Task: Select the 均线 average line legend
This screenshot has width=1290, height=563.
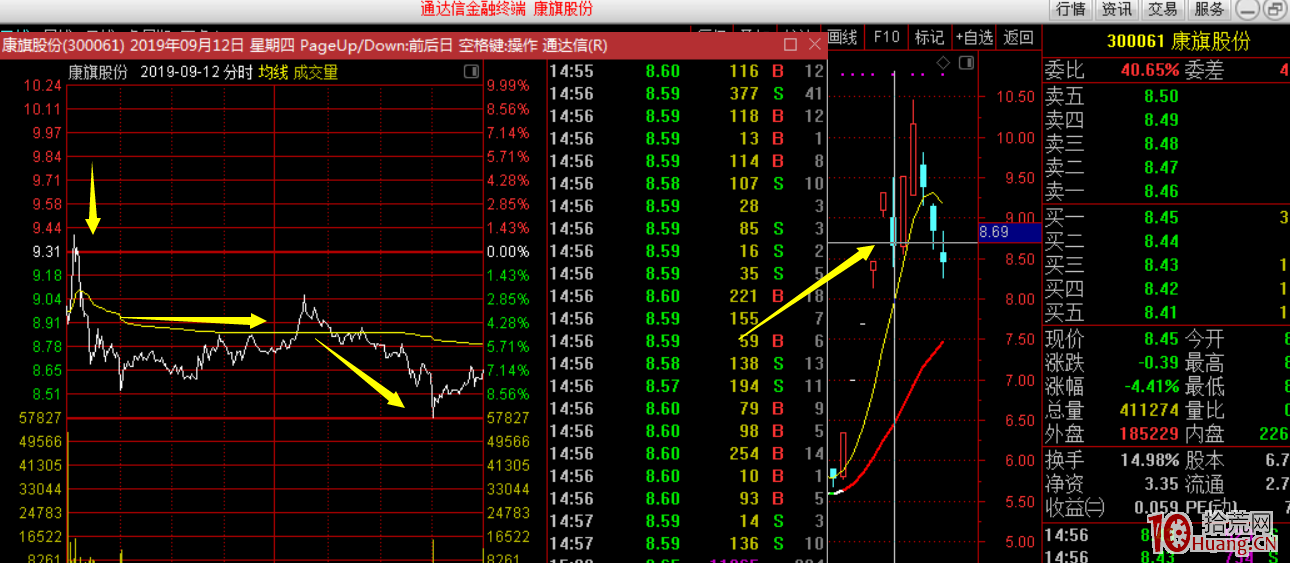Action: [273, 73]
